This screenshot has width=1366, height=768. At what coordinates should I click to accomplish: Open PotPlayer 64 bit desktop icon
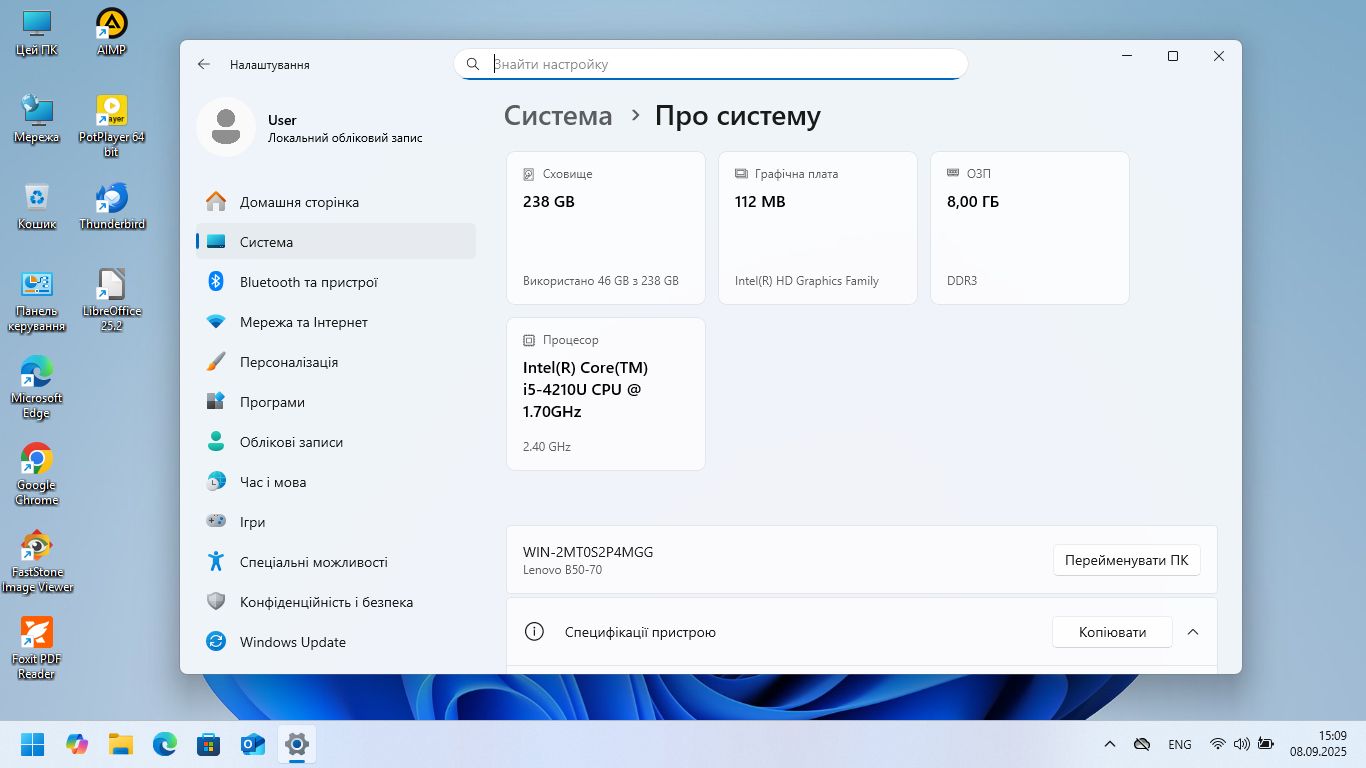point(111,126)
